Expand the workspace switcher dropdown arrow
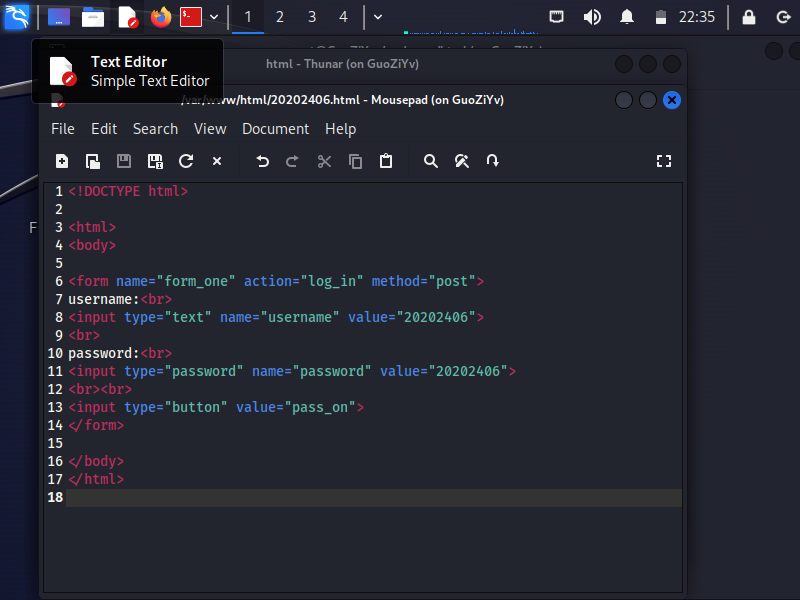Viewport: 800px width, 600px height. [x=378, y=17]
